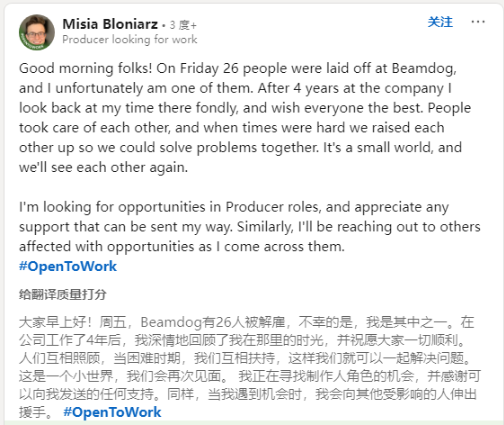Click 给翻译质量打分 to rate the translation
Image resolution: width=504 pixels, height=425 pixels.
click(63, 295)
